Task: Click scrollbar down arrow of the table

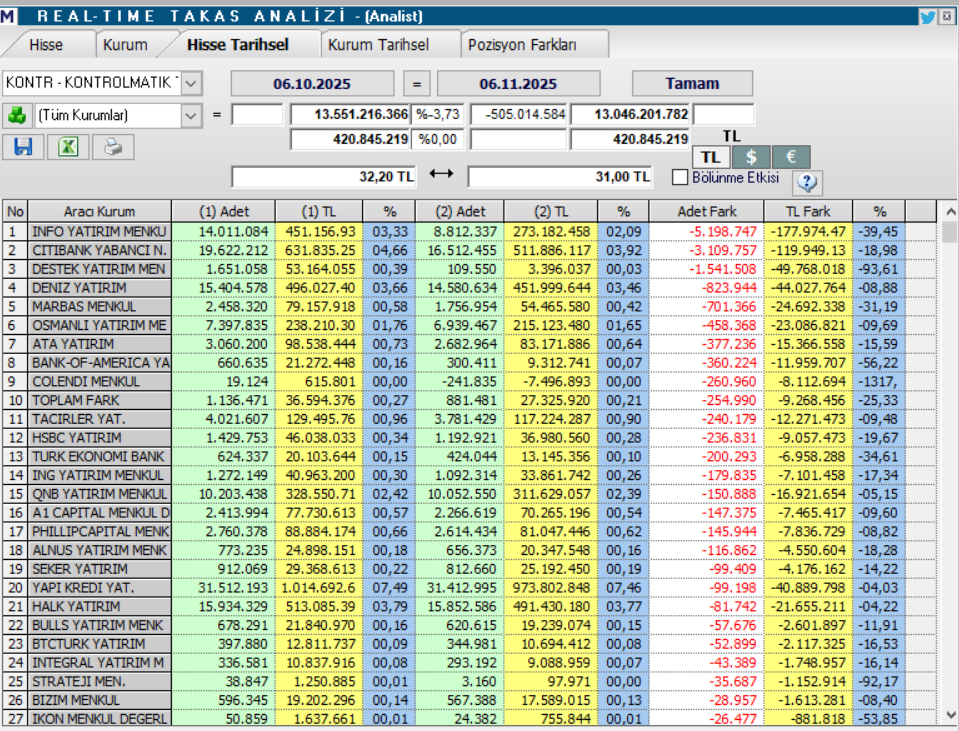Action: click(950, 714)
